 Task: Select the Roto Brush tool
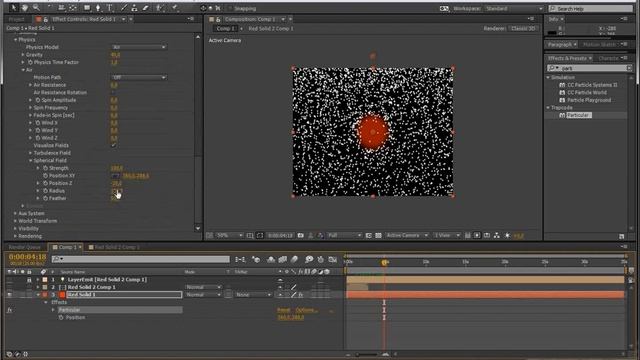[160, 8]
